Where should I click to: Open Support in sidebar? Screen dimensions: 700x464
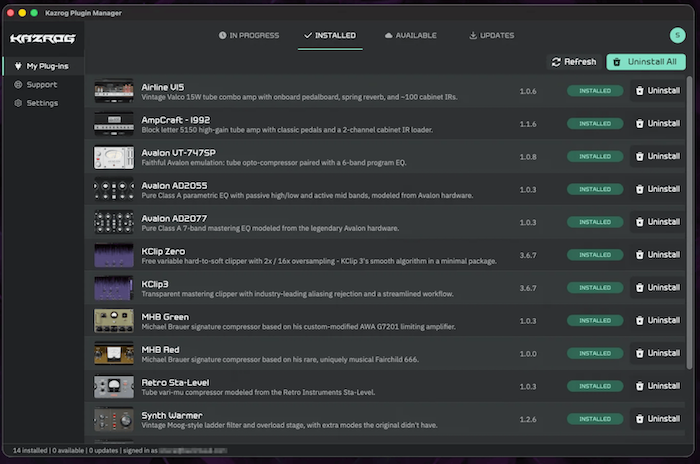click(x=43, y=84)
